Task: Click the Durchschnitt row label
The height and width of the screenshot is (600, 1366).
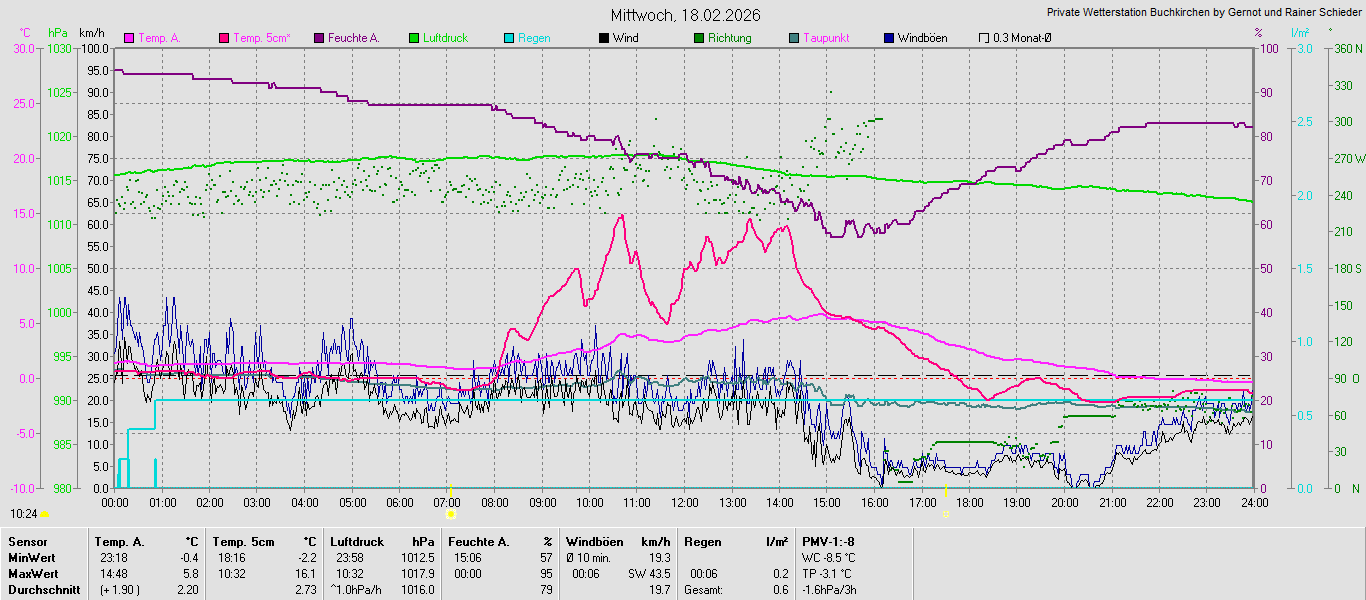Action: pos(44,590)
